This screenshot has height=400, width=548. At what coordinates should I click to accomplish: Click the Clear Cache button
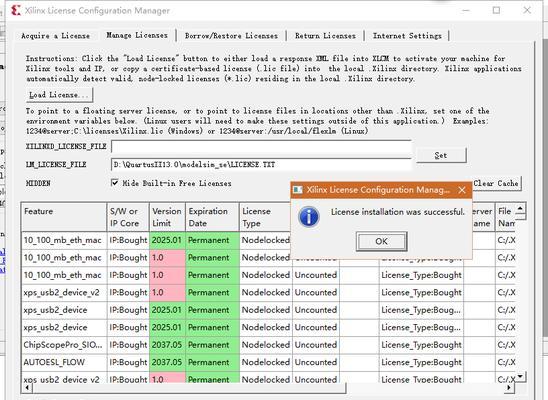click(x=497, y=183)
